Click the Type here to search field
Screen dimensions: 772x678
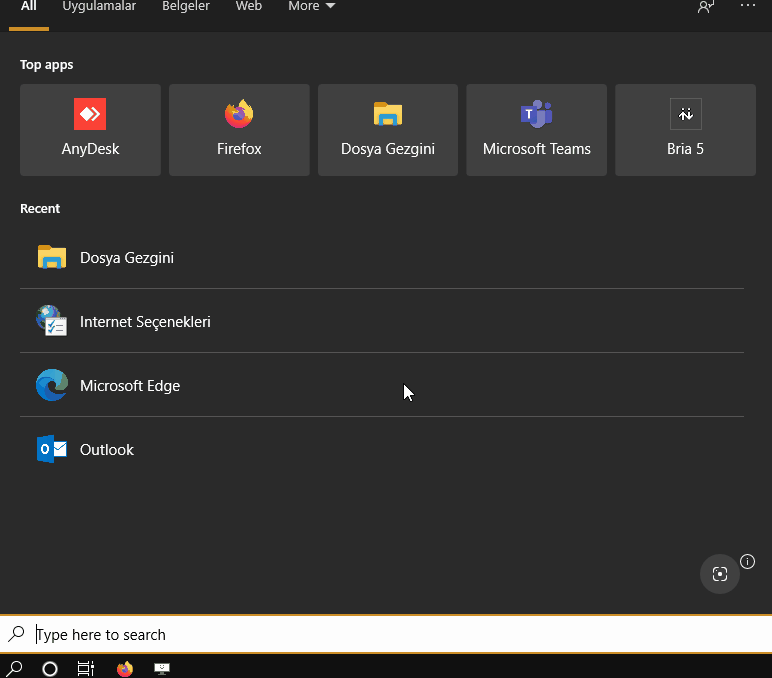coord(386,634)
